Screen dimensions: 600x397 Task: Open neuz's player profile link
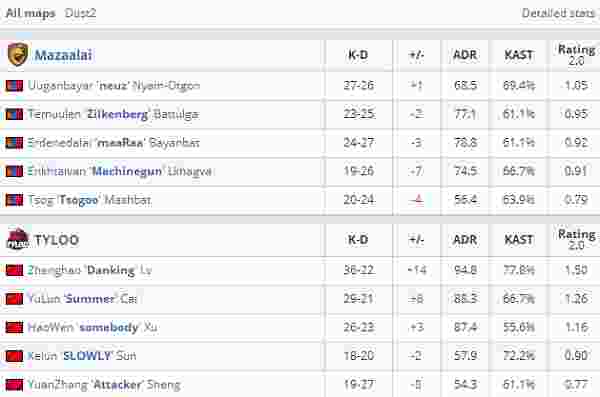114,85
